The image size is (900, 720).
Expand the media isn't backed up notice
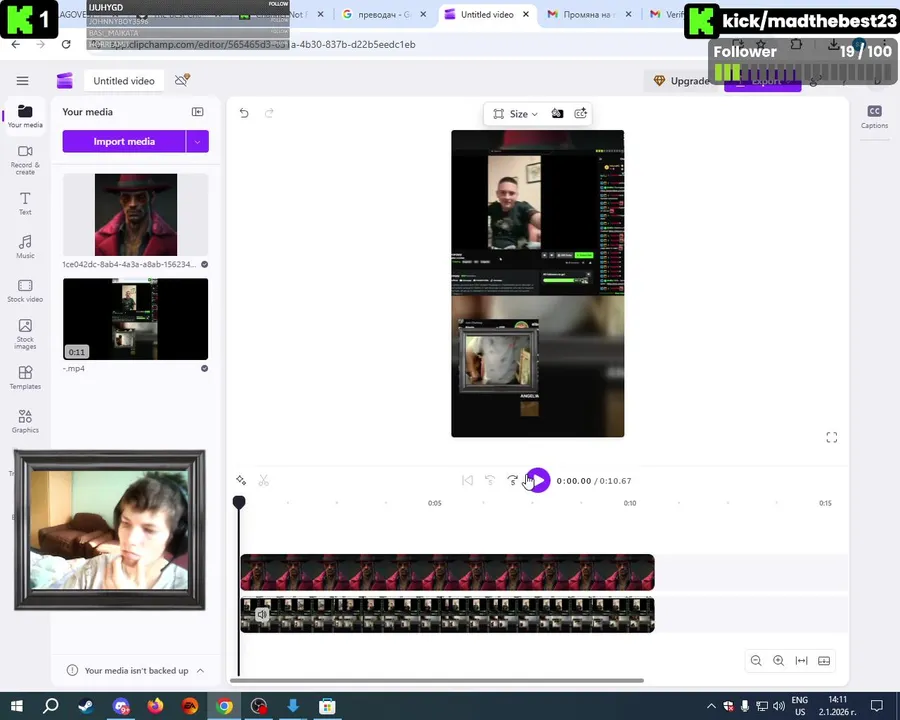tap(200, 671)
